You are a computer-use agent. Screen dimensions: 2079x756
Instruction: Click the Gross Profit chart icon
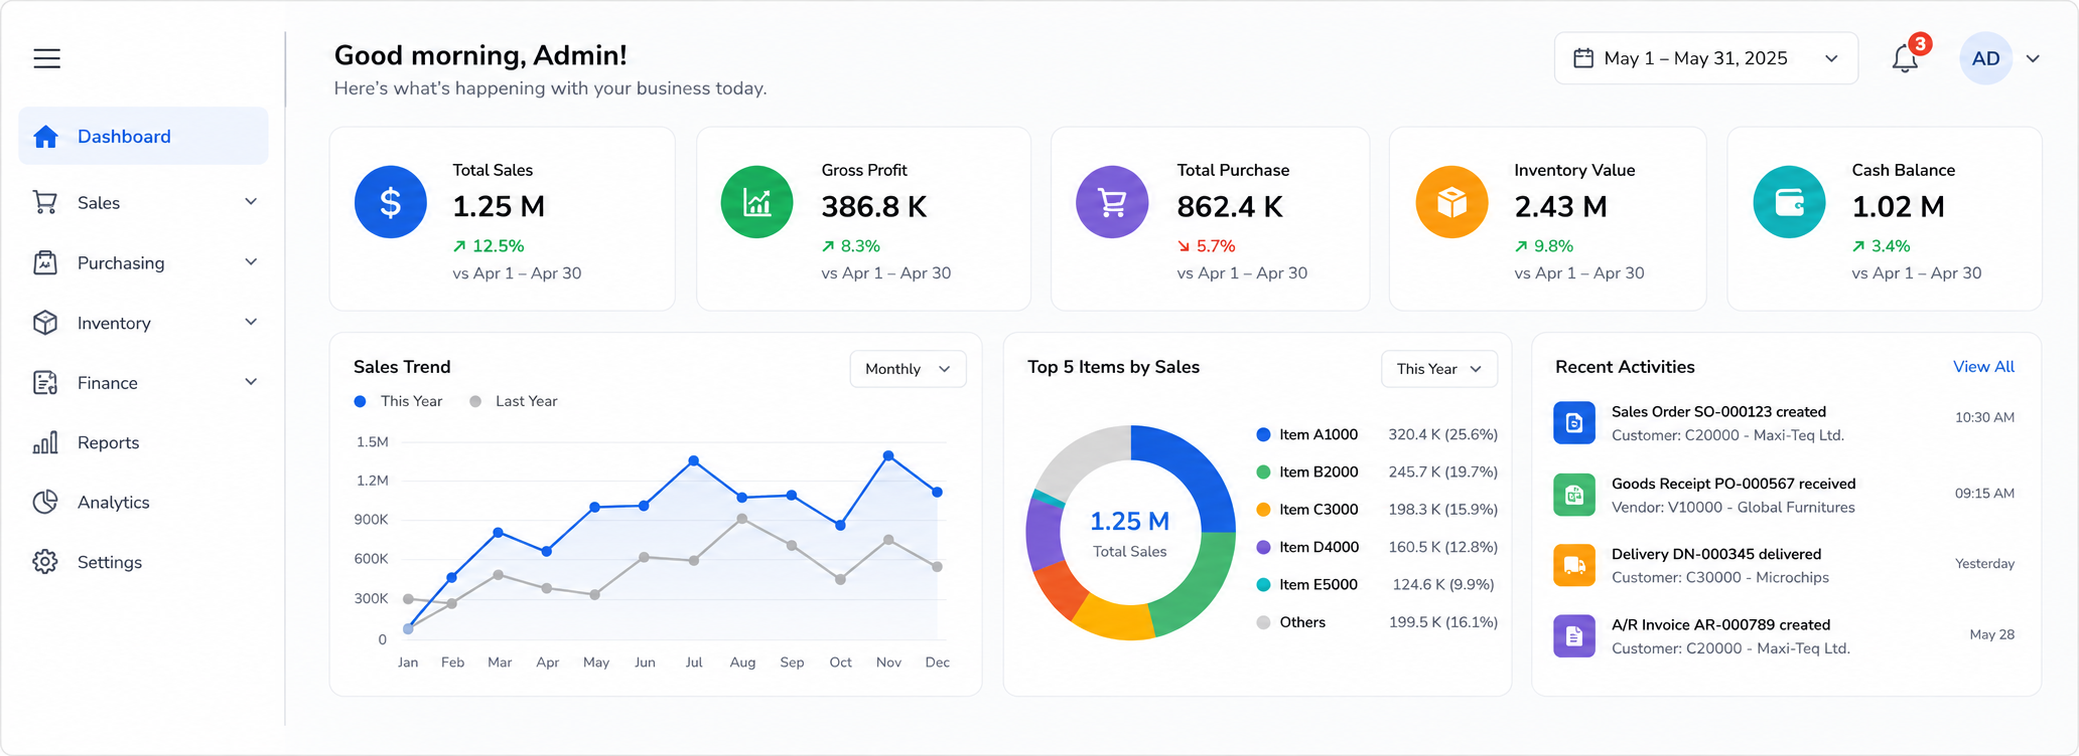757,202
